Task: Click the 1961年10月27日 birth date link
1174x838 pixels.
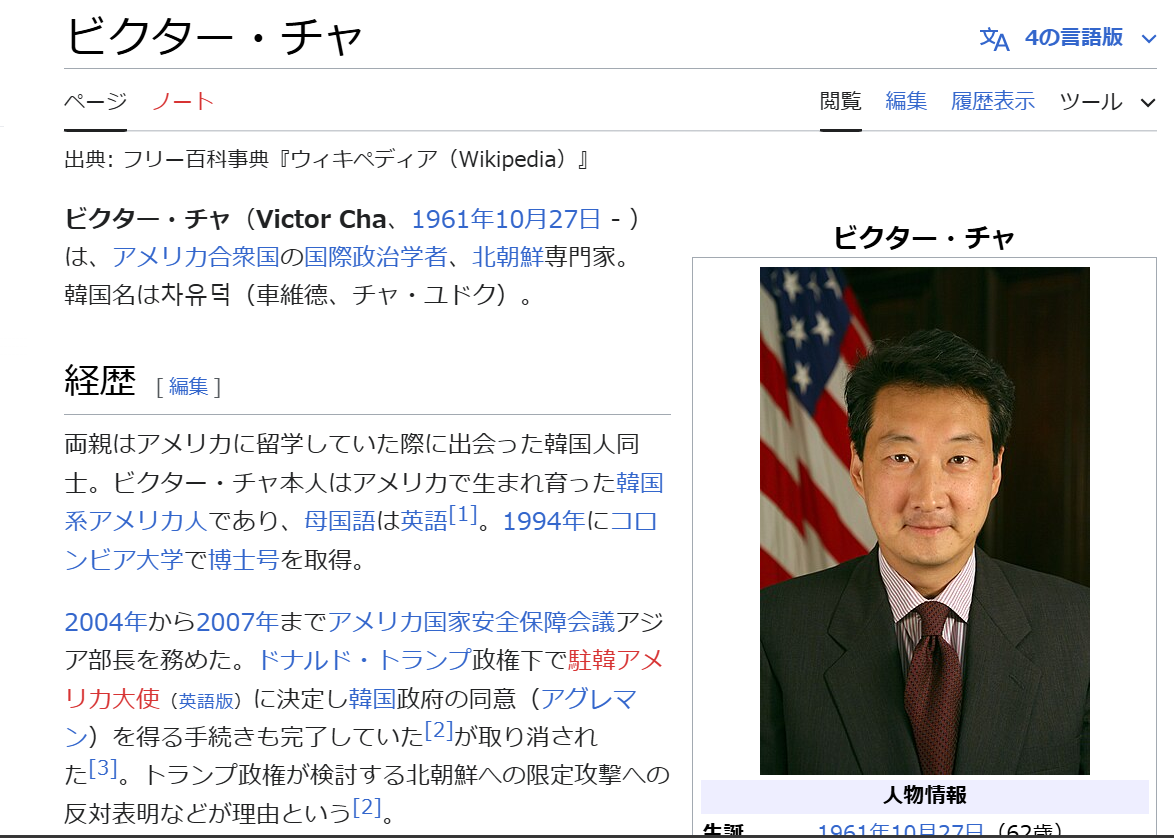Action: [506, 219]
